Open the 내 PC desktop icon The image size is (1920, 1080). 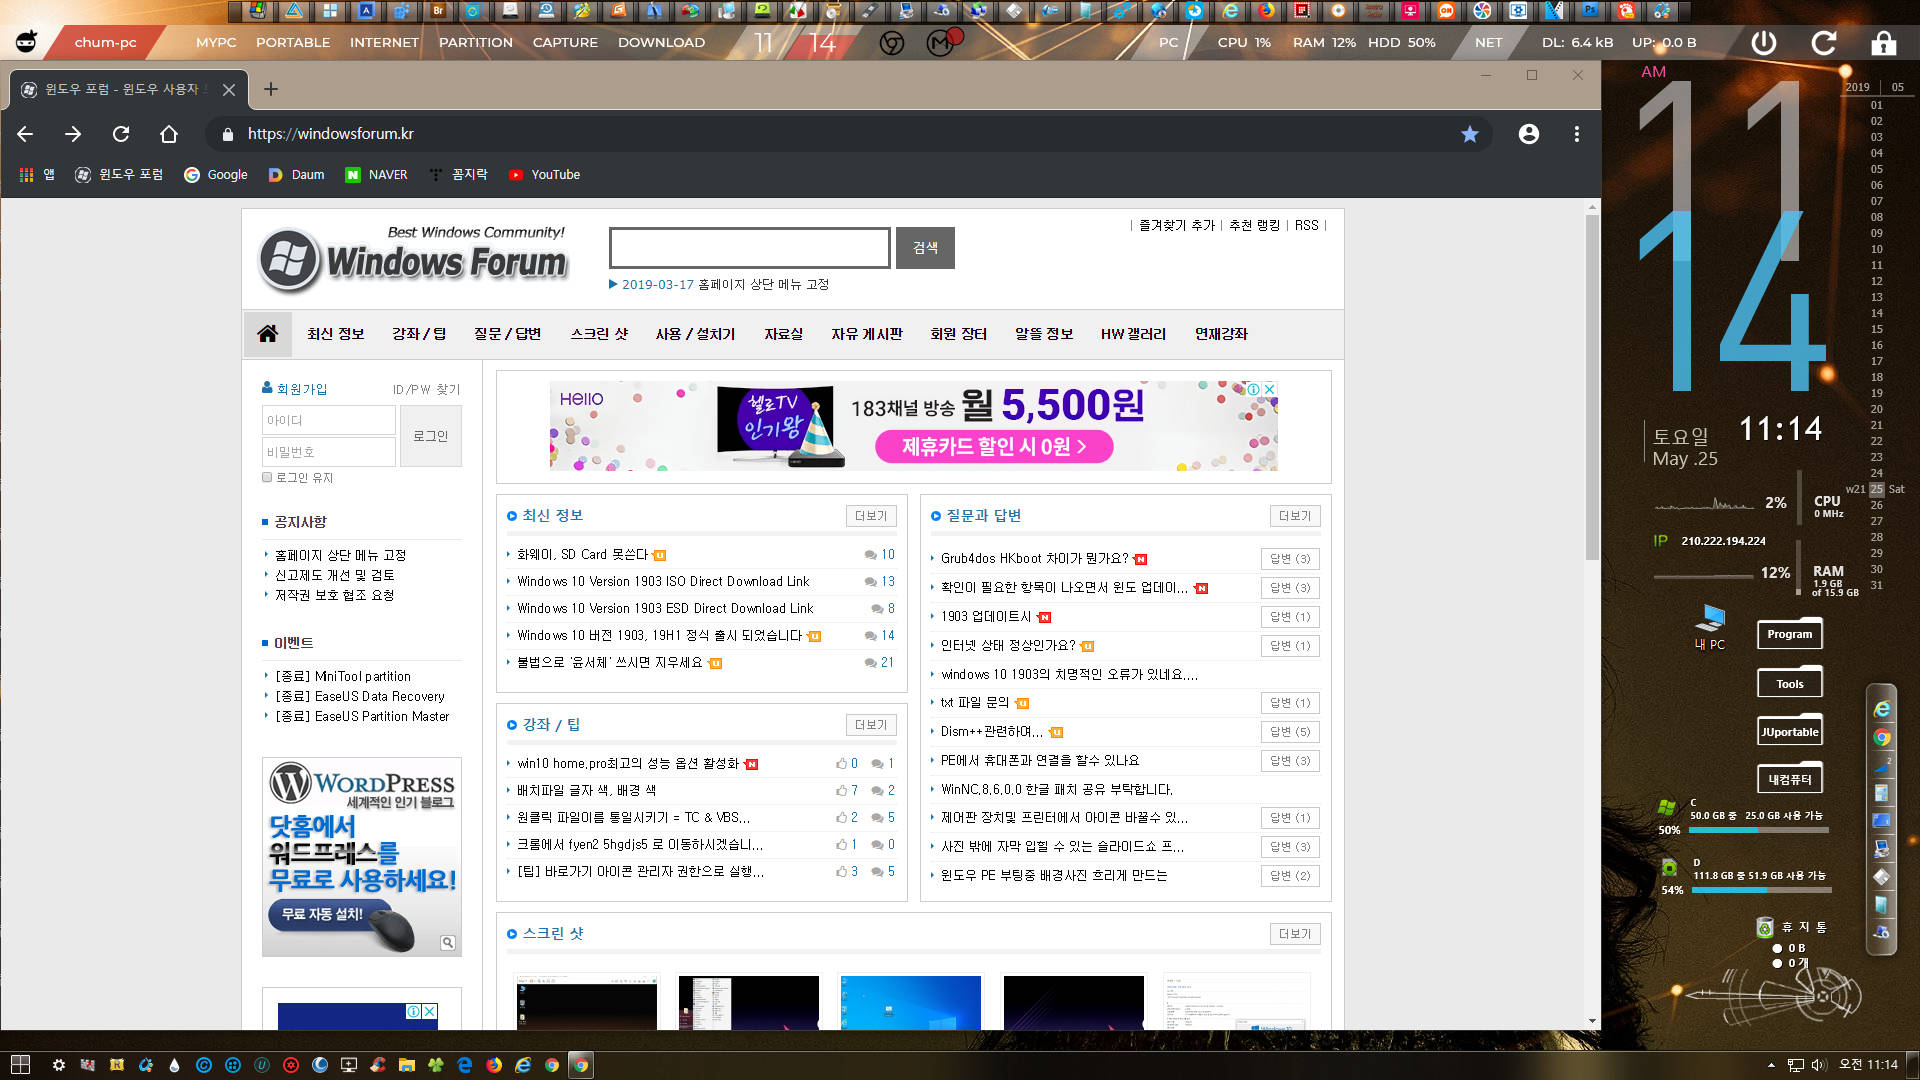coord(1710,627)
